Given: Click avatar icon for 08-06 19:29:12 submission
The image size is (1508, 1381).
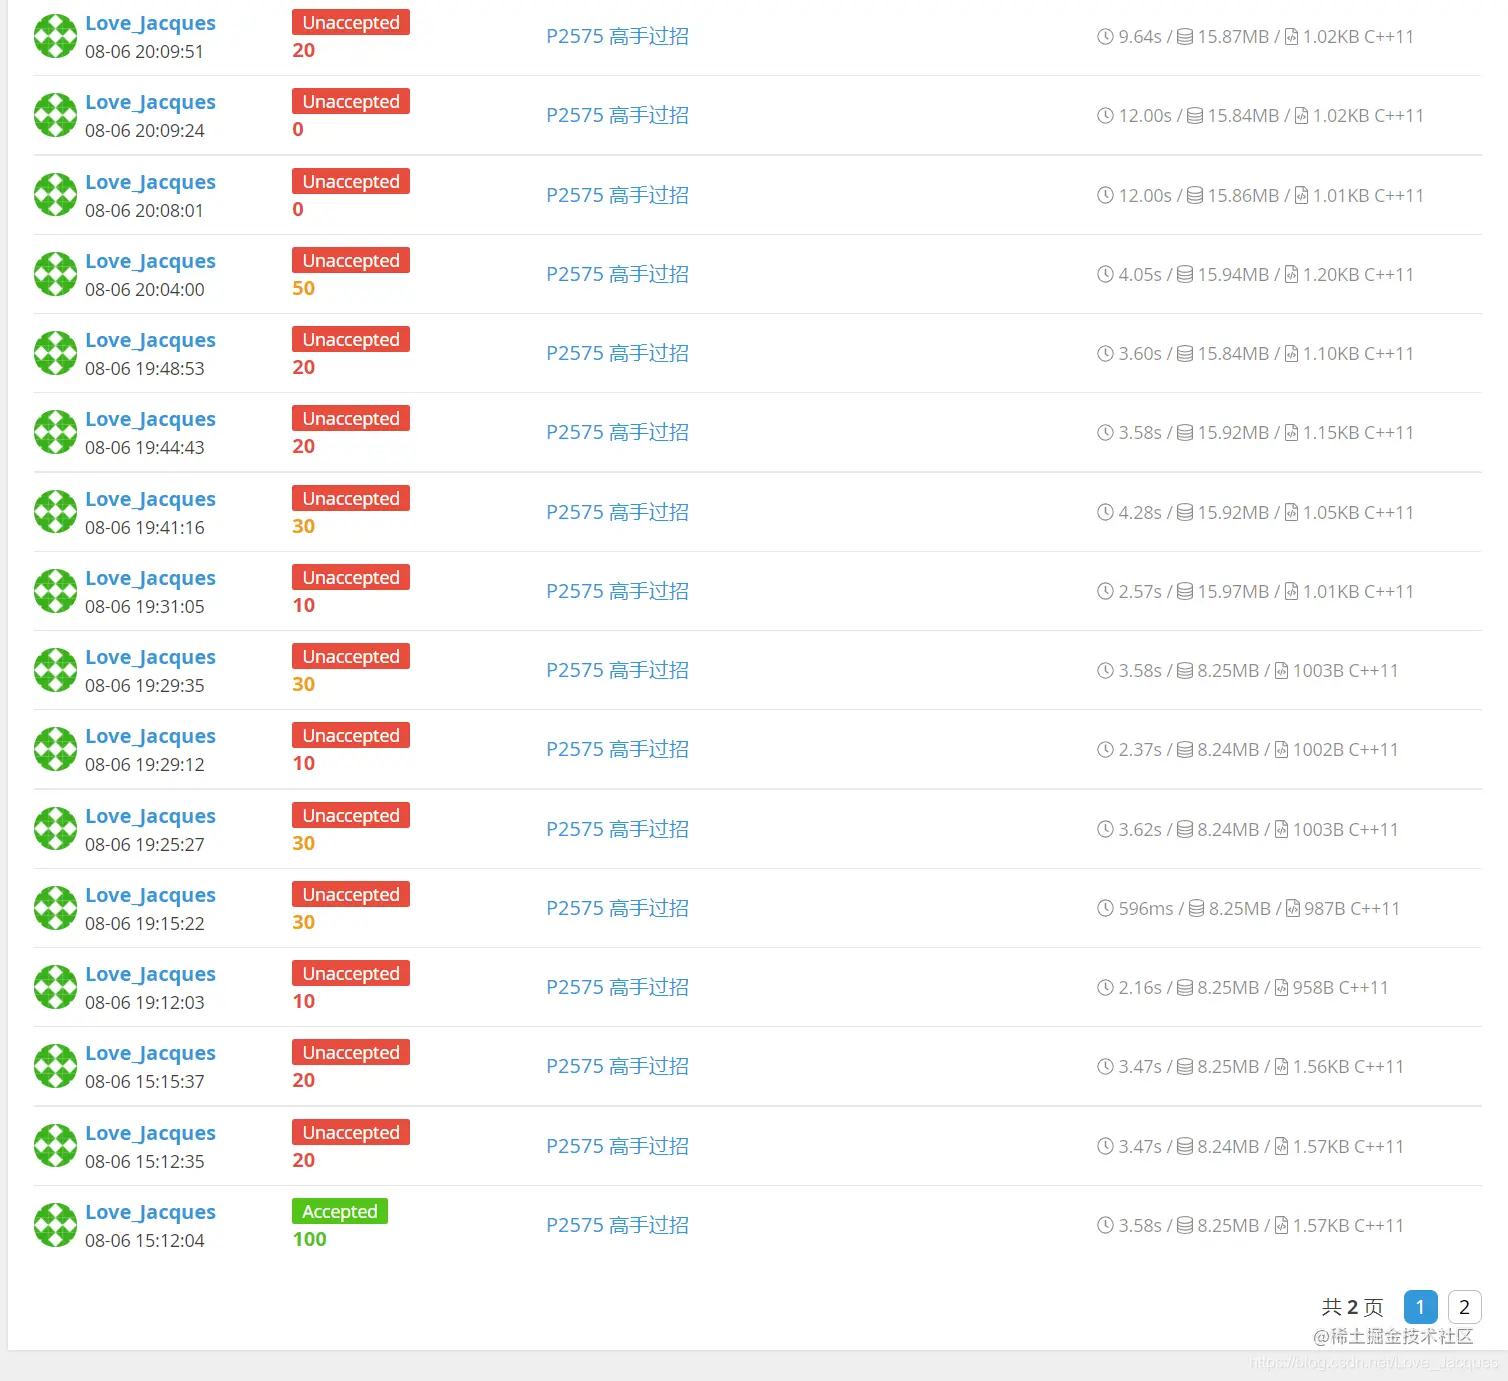Looking at the screenshot, I should coord(55,749).
